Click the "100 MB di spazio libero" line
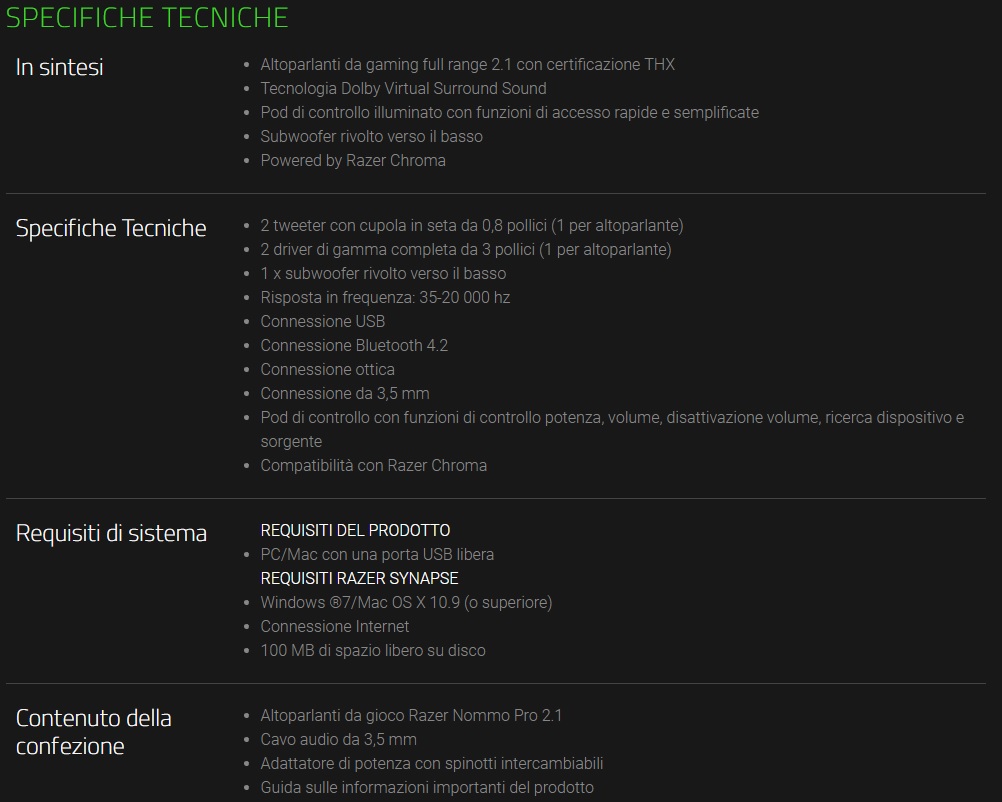This screenshot has width=1002, height=802. (x=373, y=650)
